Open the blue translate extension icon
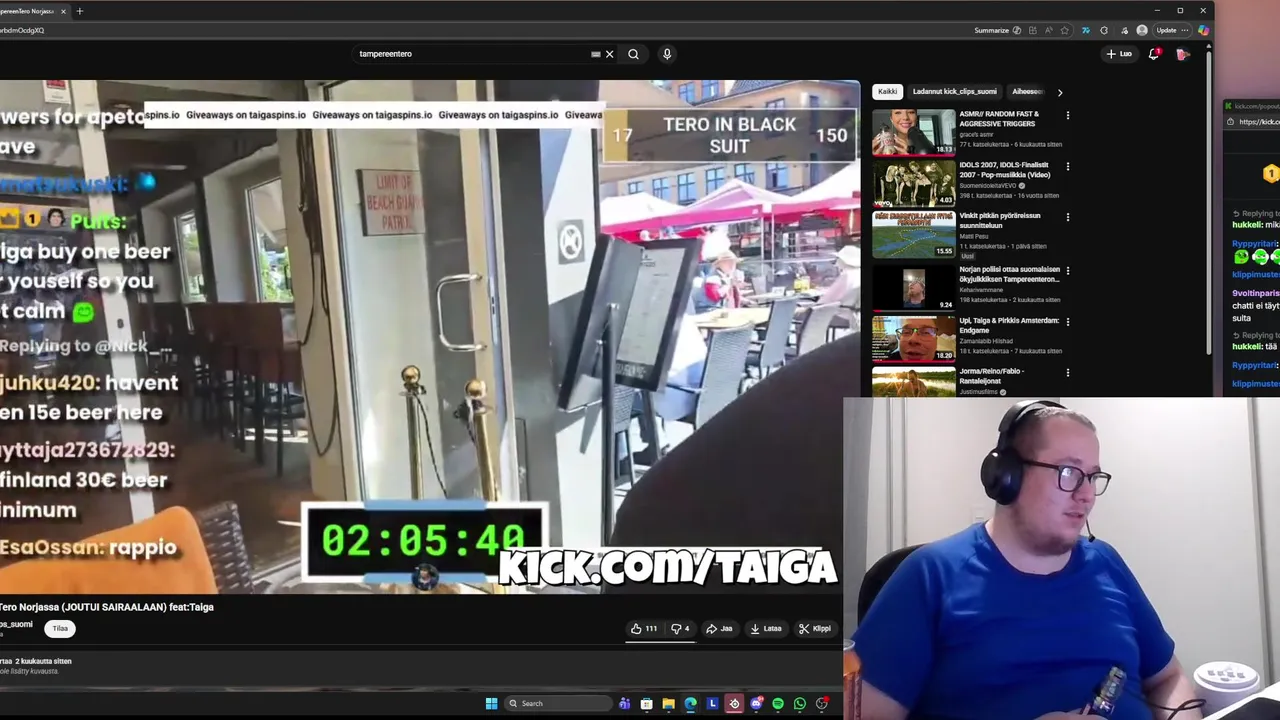This screenshot has width=1280, height=720. click(x=1086, y=30)
